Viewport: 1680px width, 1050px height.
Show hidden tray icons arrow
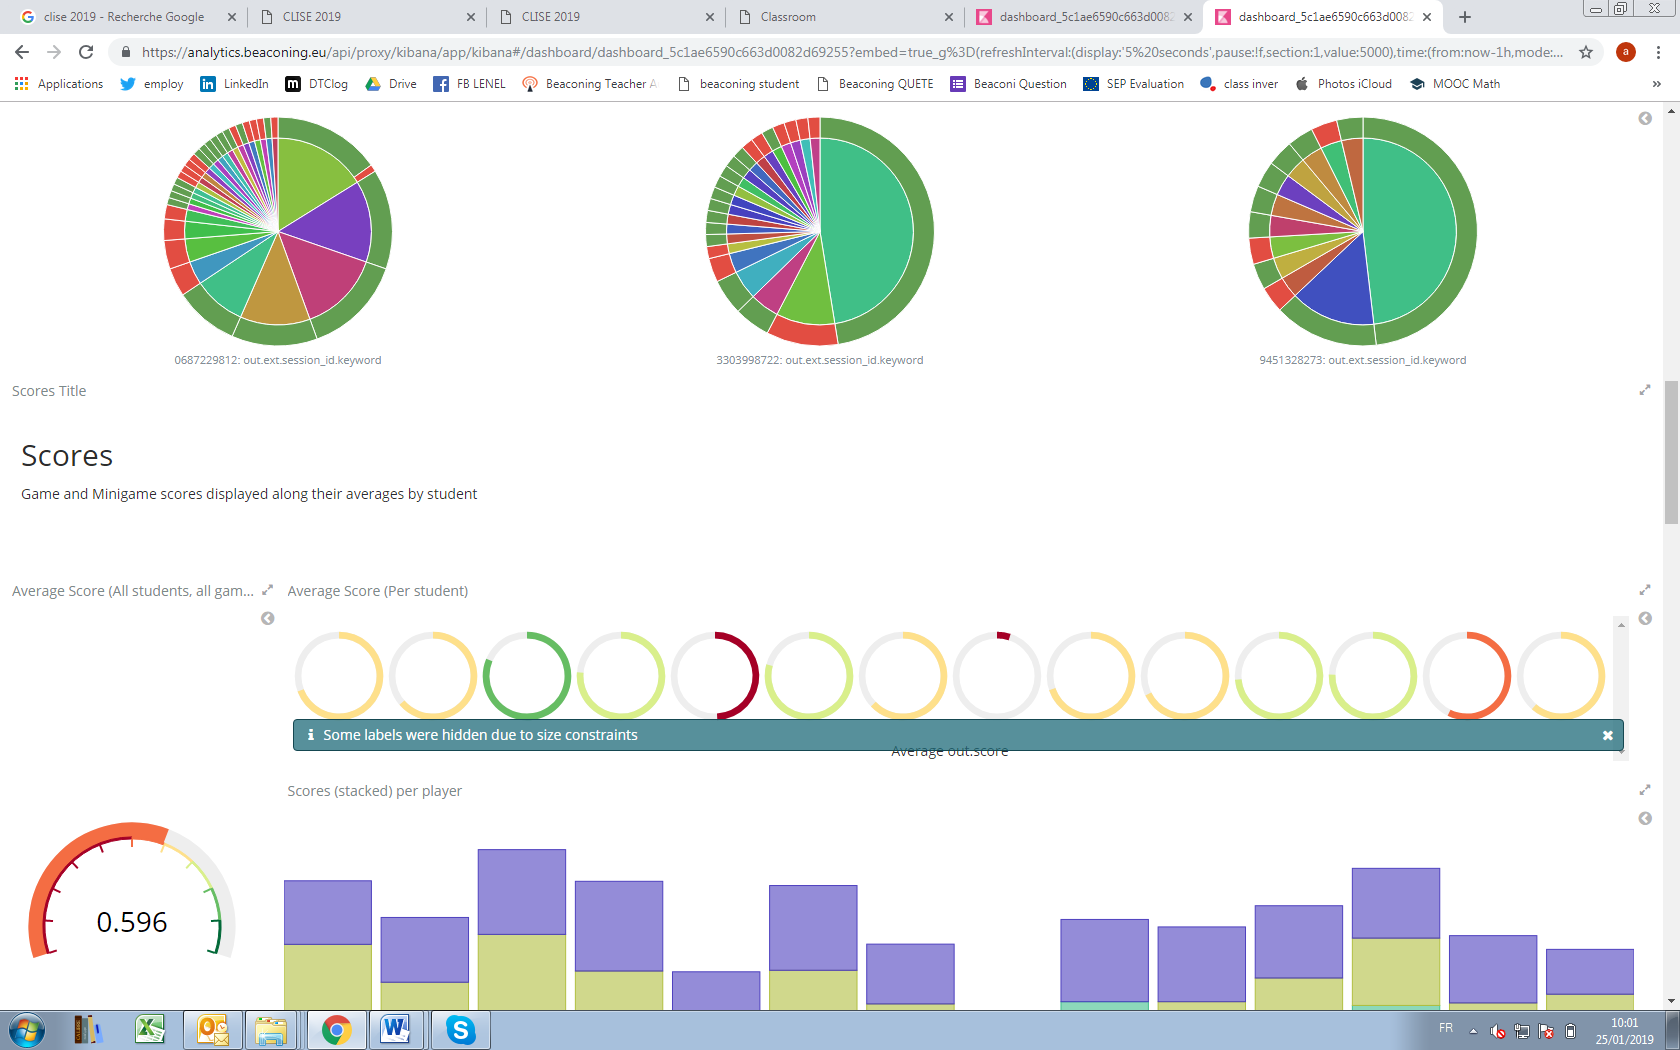pyautogui.click(x=1473, y=1031)
